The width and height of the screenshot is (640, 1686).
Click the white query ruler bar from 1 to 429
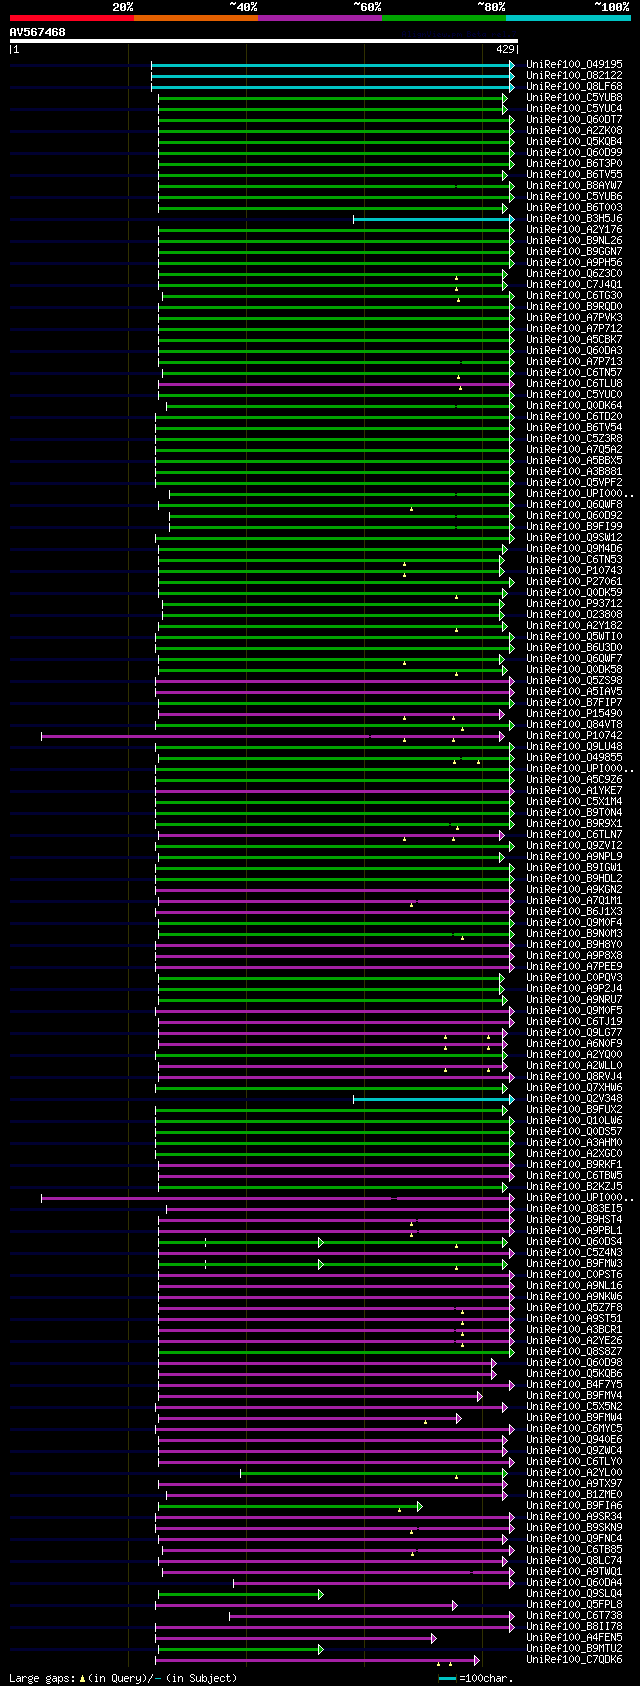tap(264, 41)
